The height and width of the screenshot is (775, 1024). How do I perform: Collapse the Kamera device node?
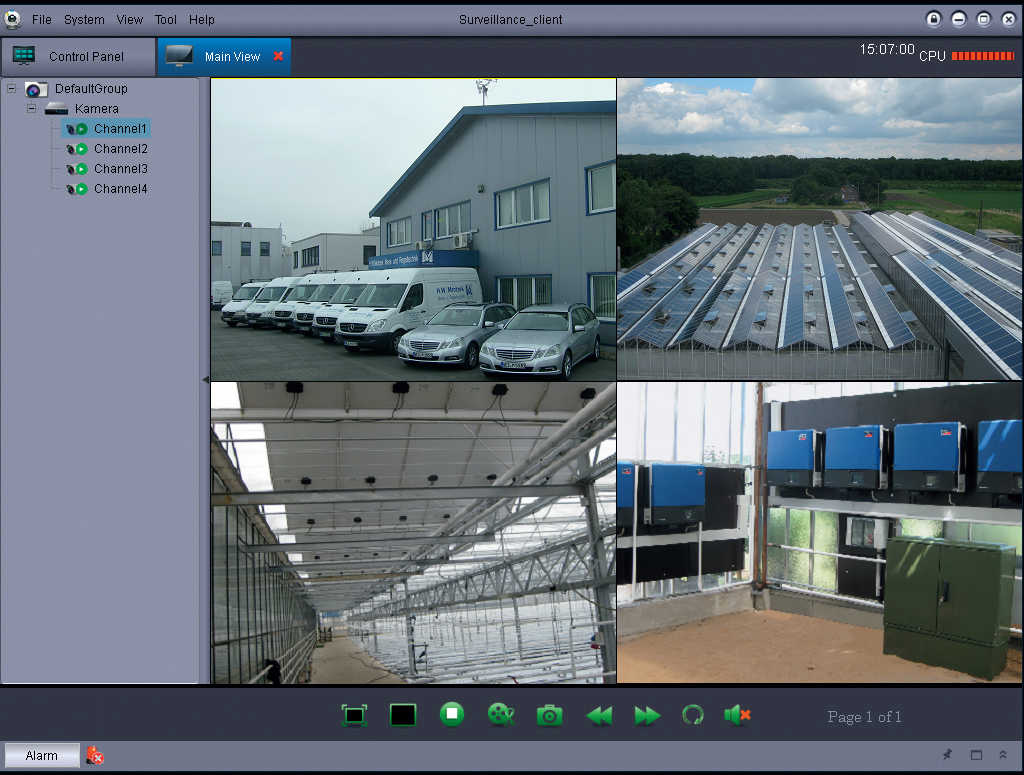pyautogui.click(x=31, y=109)
